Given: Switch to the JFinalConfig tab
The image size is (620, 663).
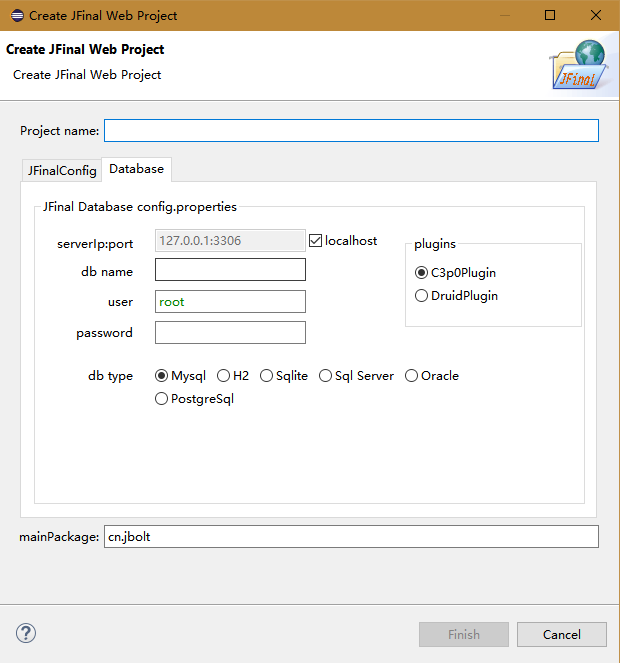Looking at the screenshot, I should (x=62, y=170).
